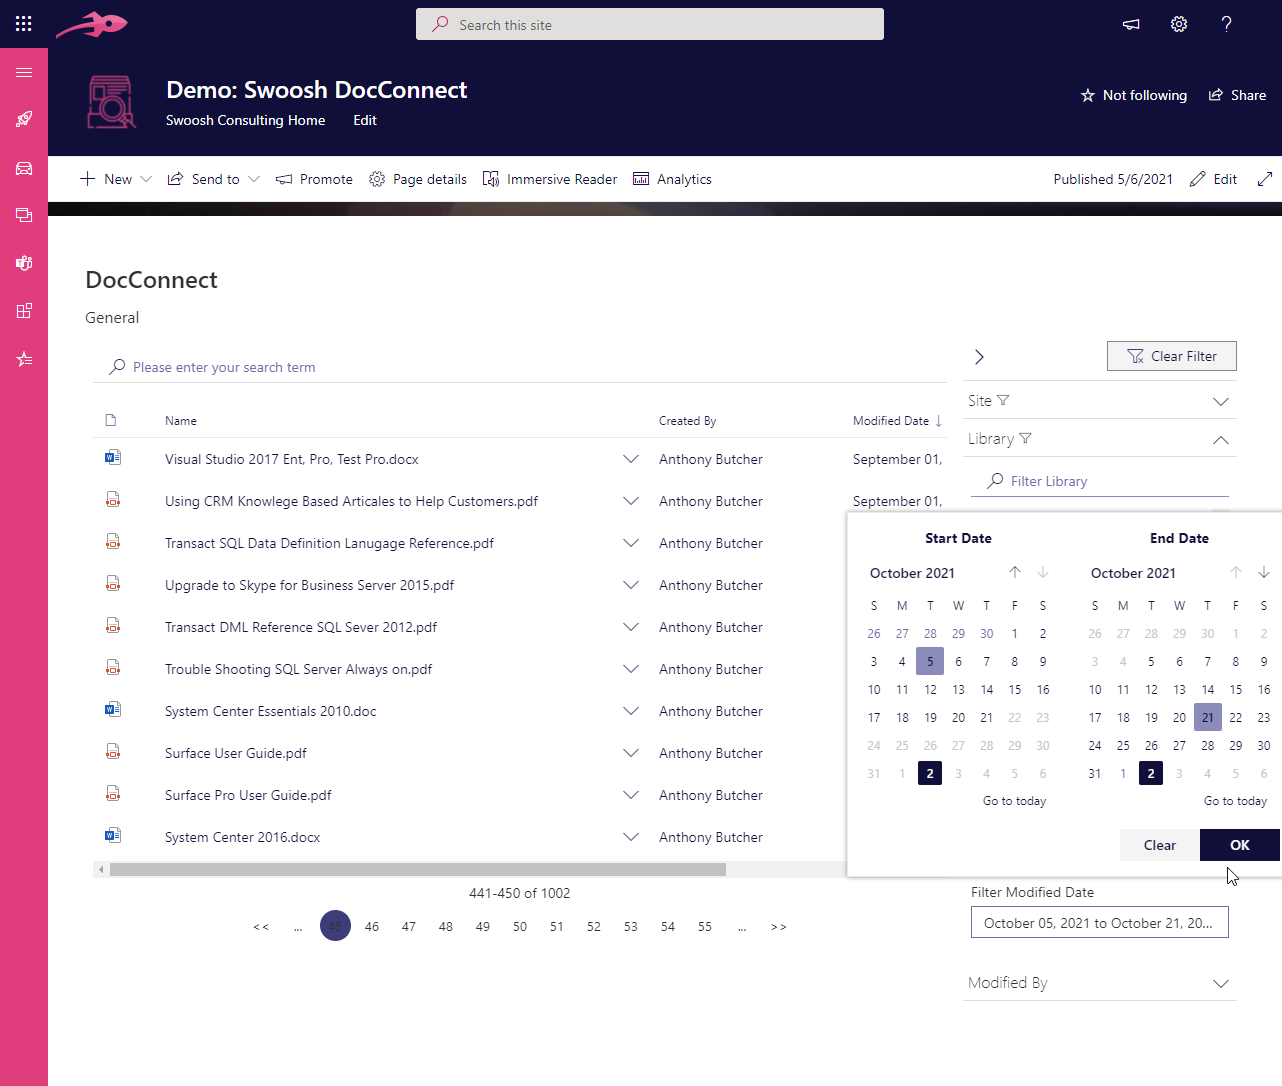Open Transact DML Reference SQL Sever 2012.pdf
Viewport: 1282px width, 1086px height.
tap(301, 627)
